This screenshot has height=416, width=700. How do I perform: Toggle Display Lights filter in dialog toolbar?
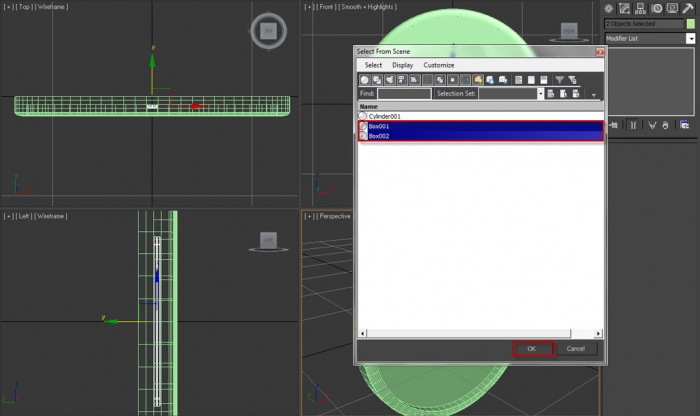click(x=390, y=80)
